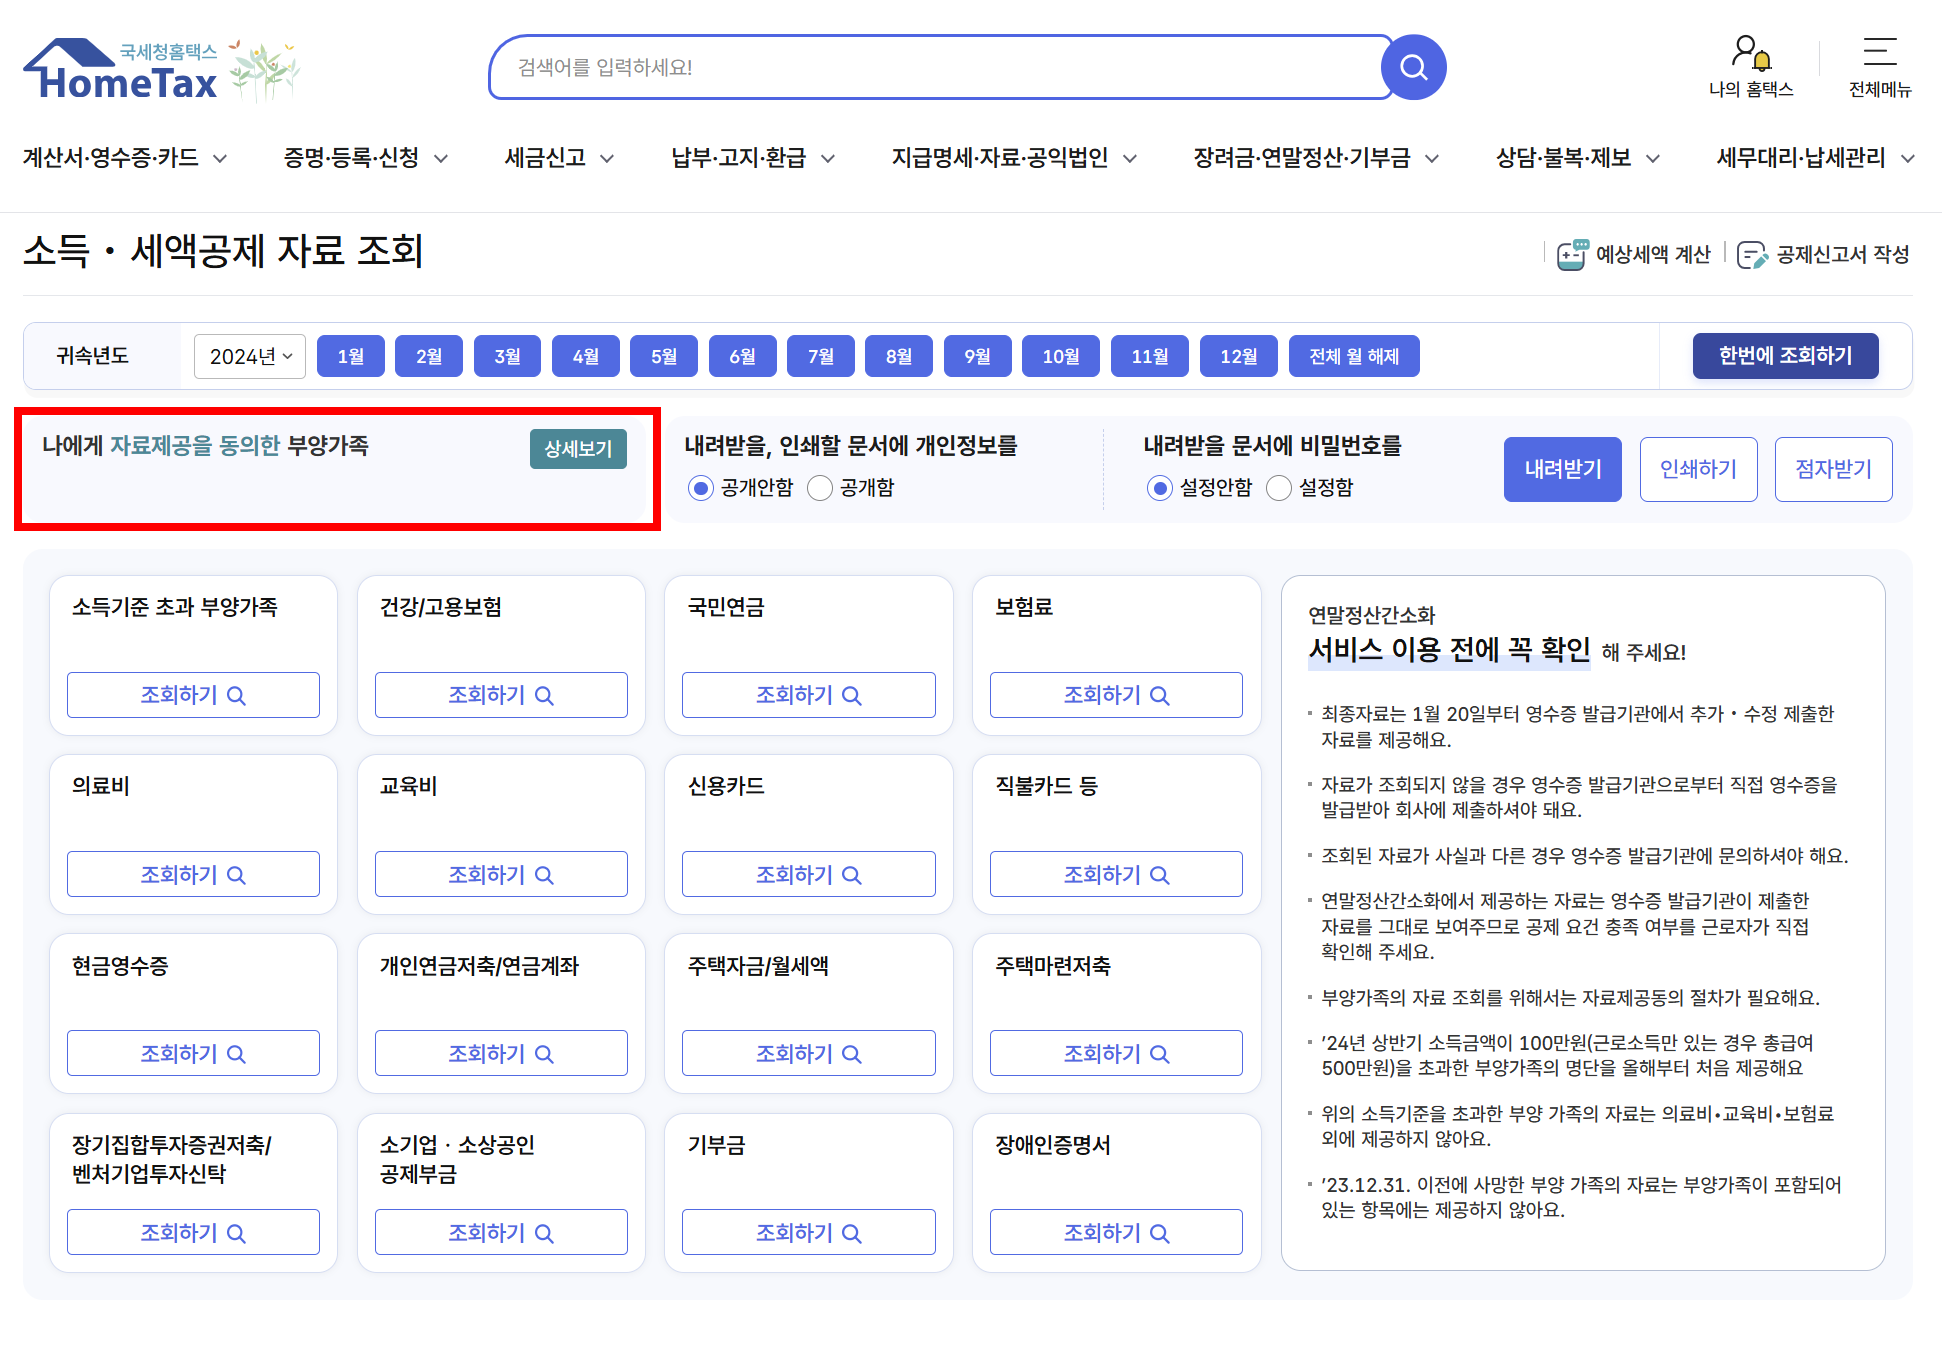Toggle the 7월 month button
Screen dimensions: 1942x1350
click(x=820, y=356)
